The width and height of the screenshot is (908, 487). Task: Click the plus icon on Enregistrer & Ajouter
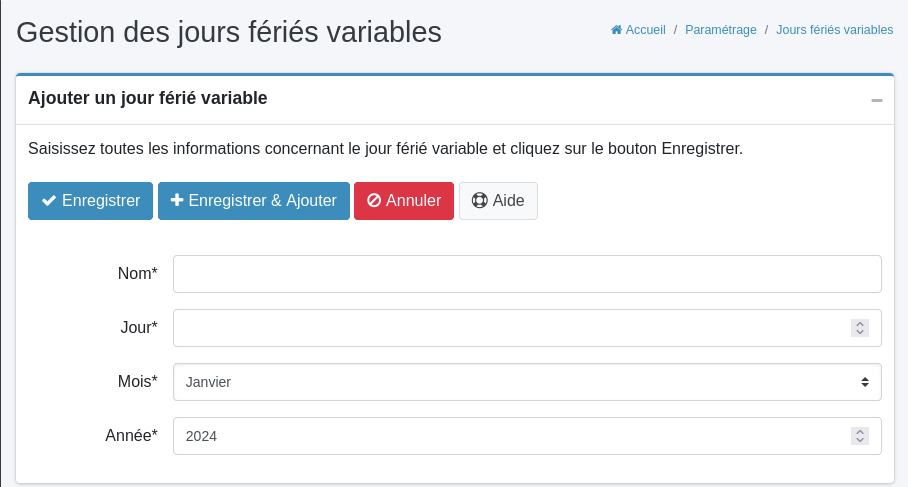[x=177, y=200]
